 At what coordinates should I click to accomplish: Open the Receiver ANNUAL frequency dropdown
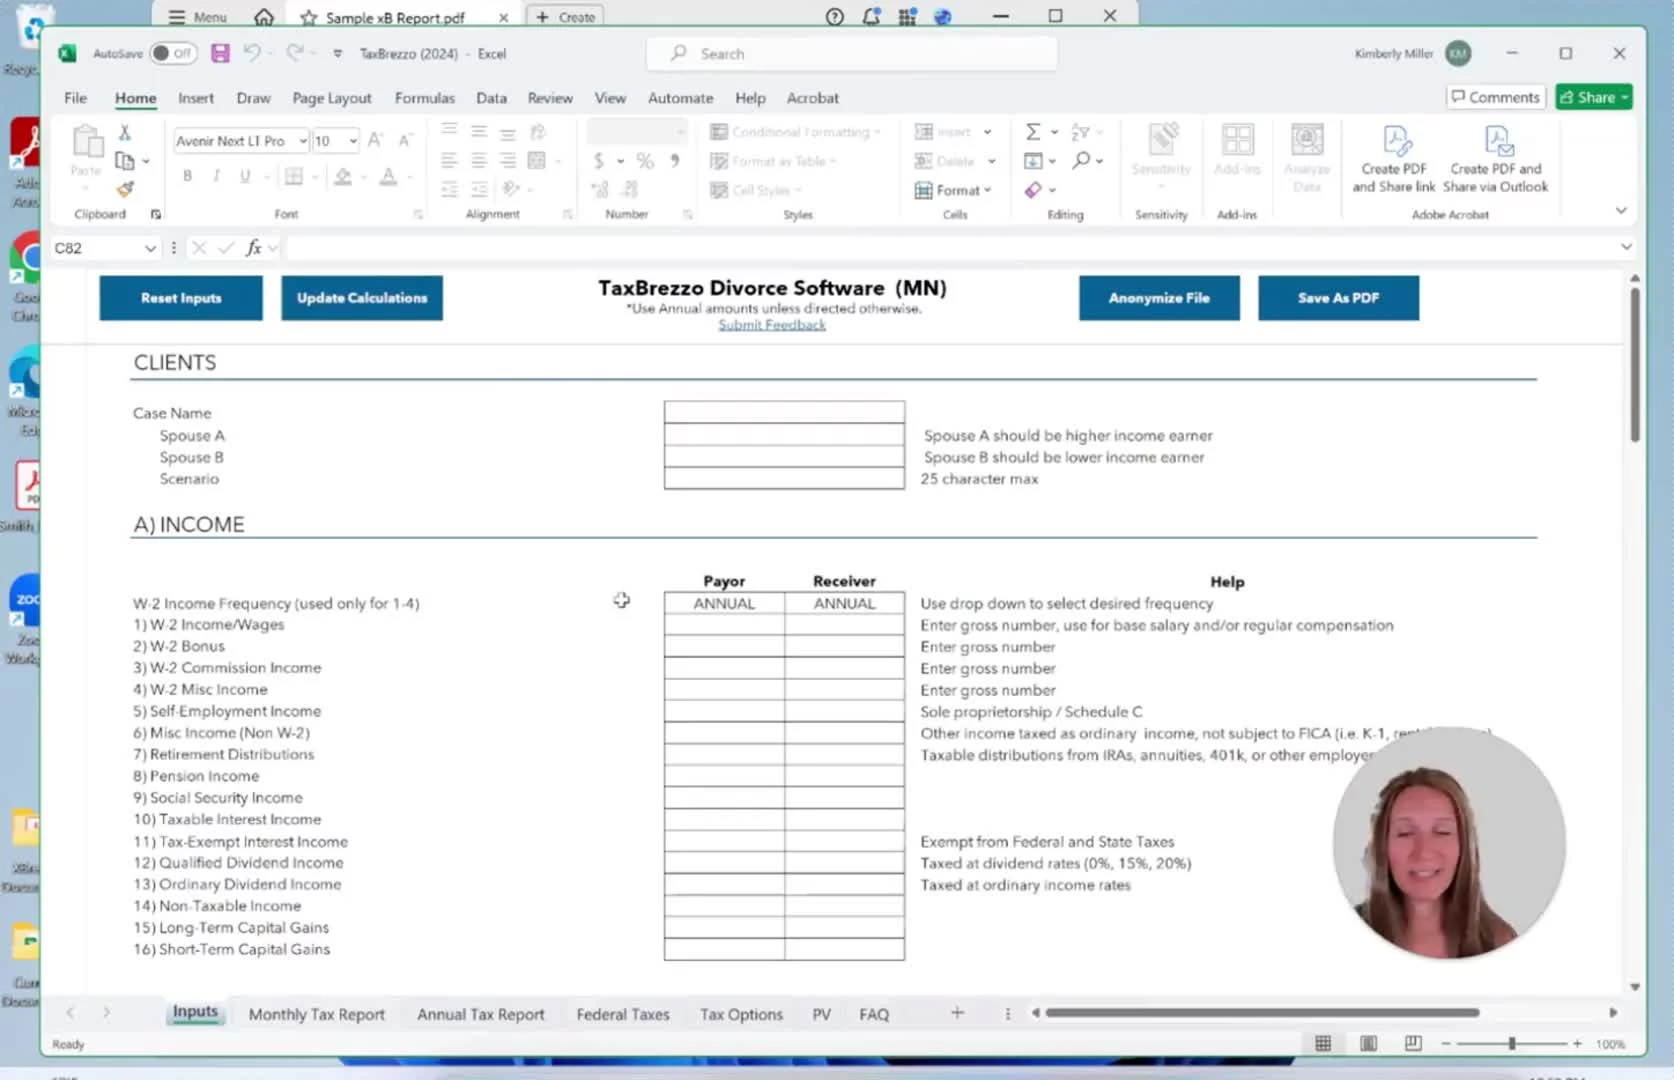(x=844, y=603)
